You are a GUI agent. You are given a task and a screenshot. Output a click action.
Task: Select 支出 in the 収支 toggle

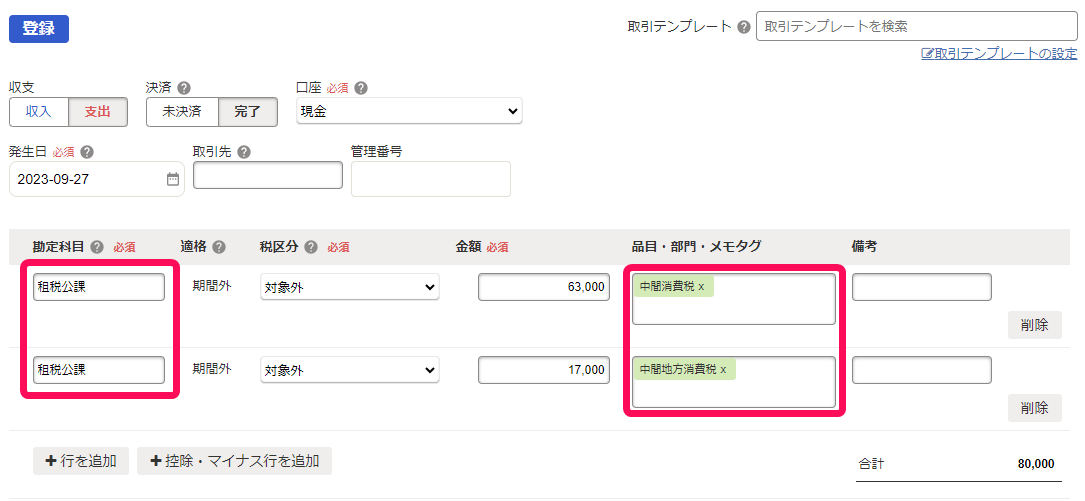(x=98, y=112)
